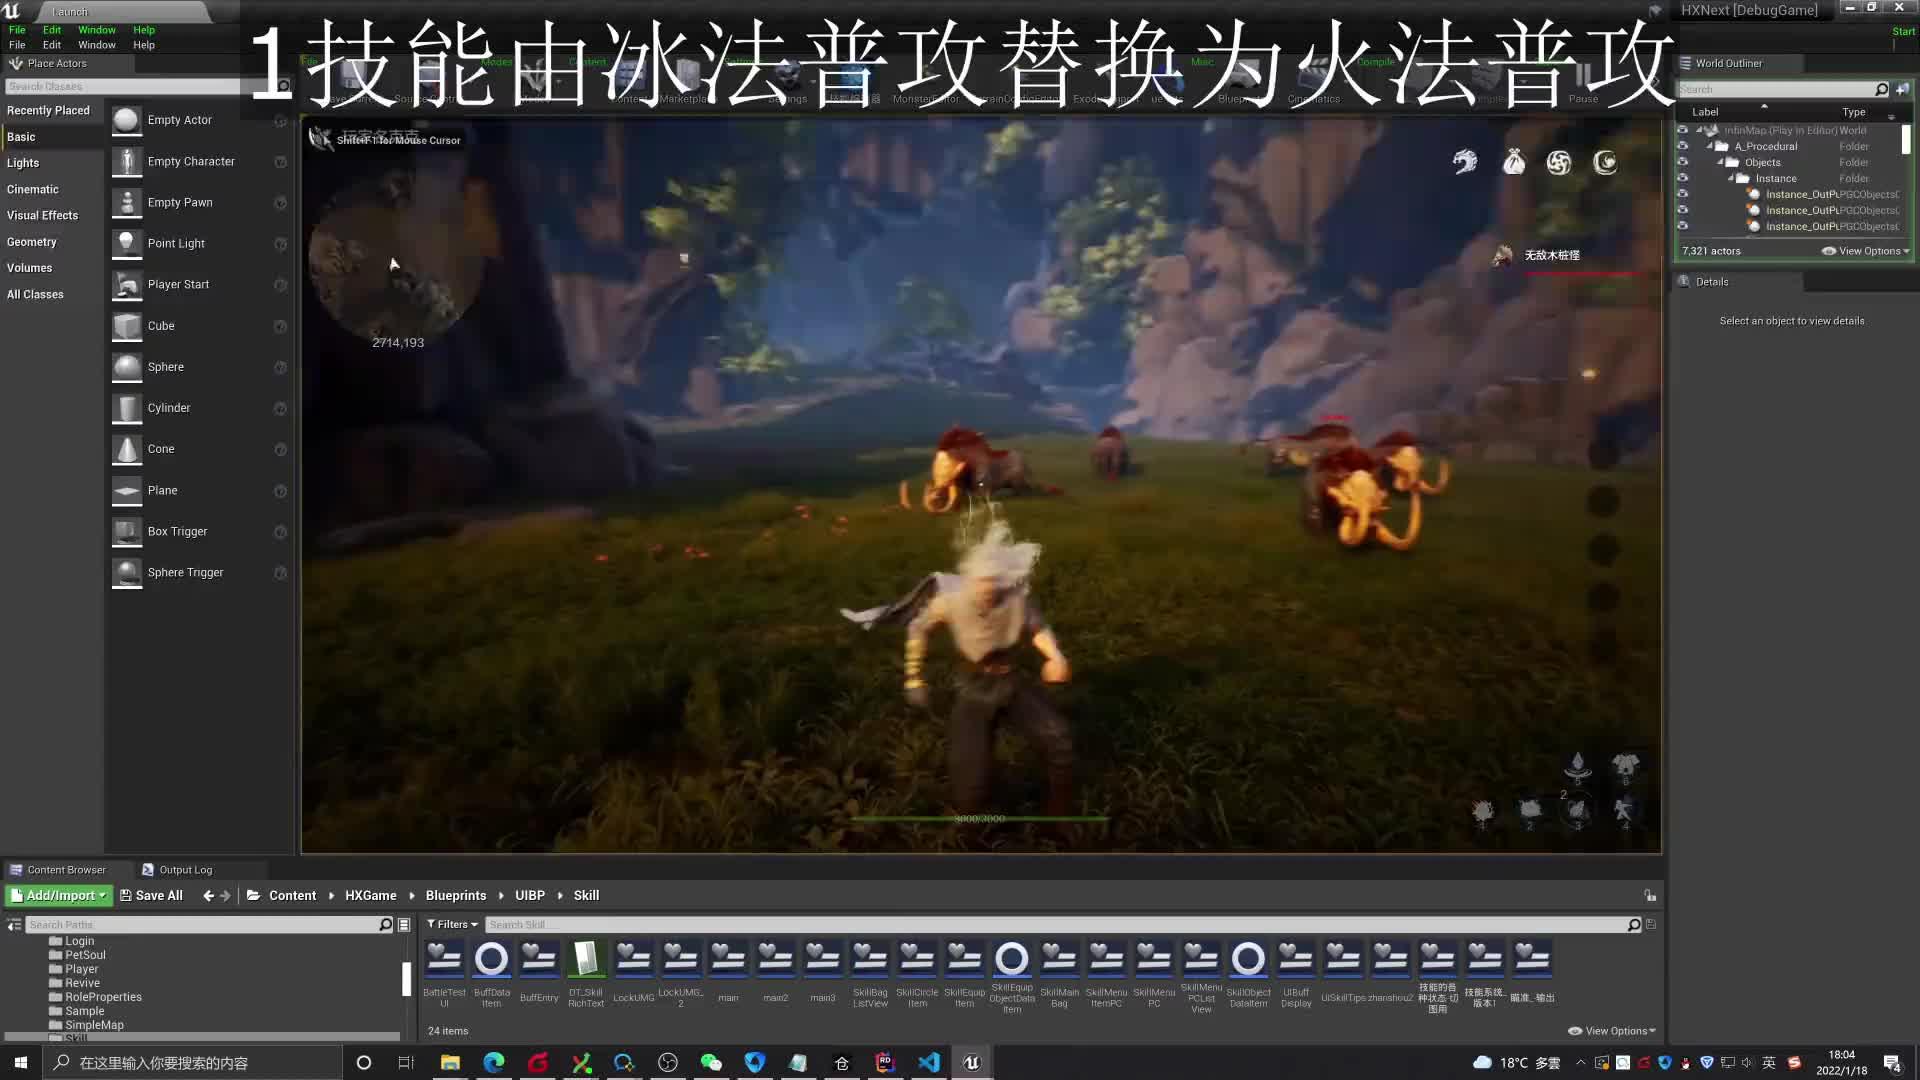Open the SkillMainBag asset

click(x=1059, y=974)
